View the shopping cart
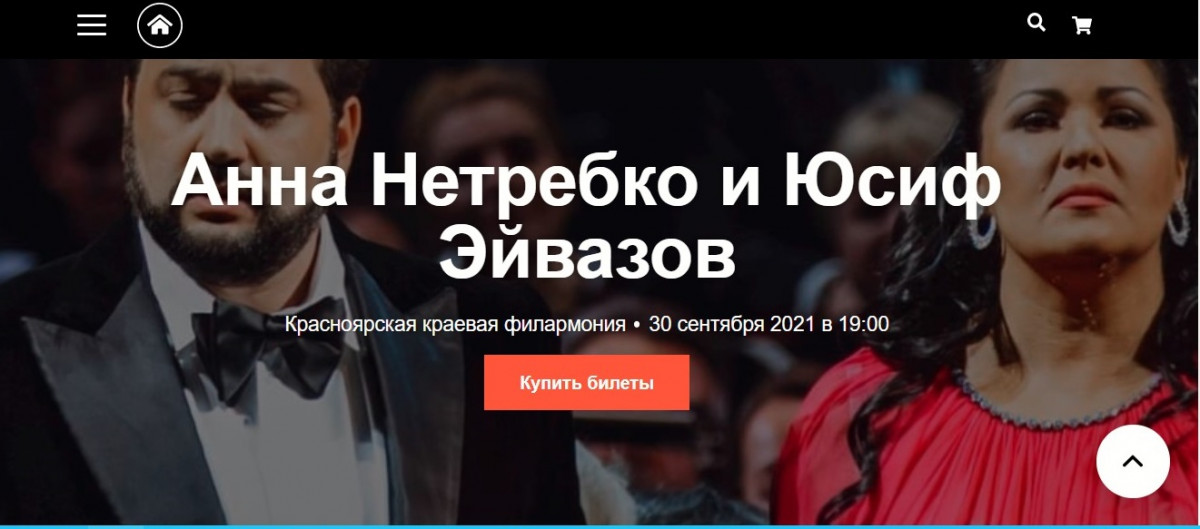 tap(1081, 26)
